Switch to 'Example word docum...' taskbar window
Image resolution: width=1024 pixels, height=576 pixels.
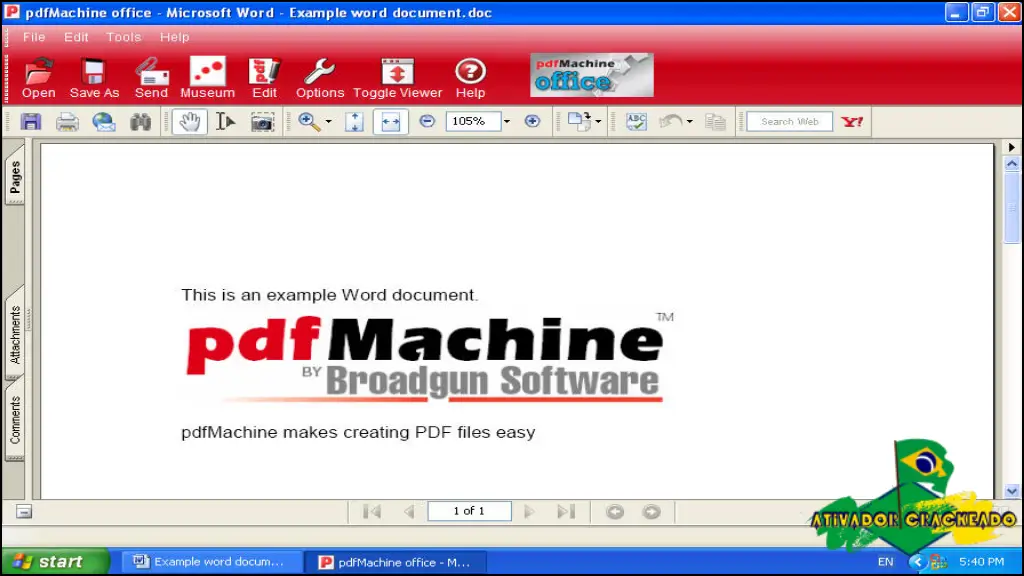click(x=211, y=562)
